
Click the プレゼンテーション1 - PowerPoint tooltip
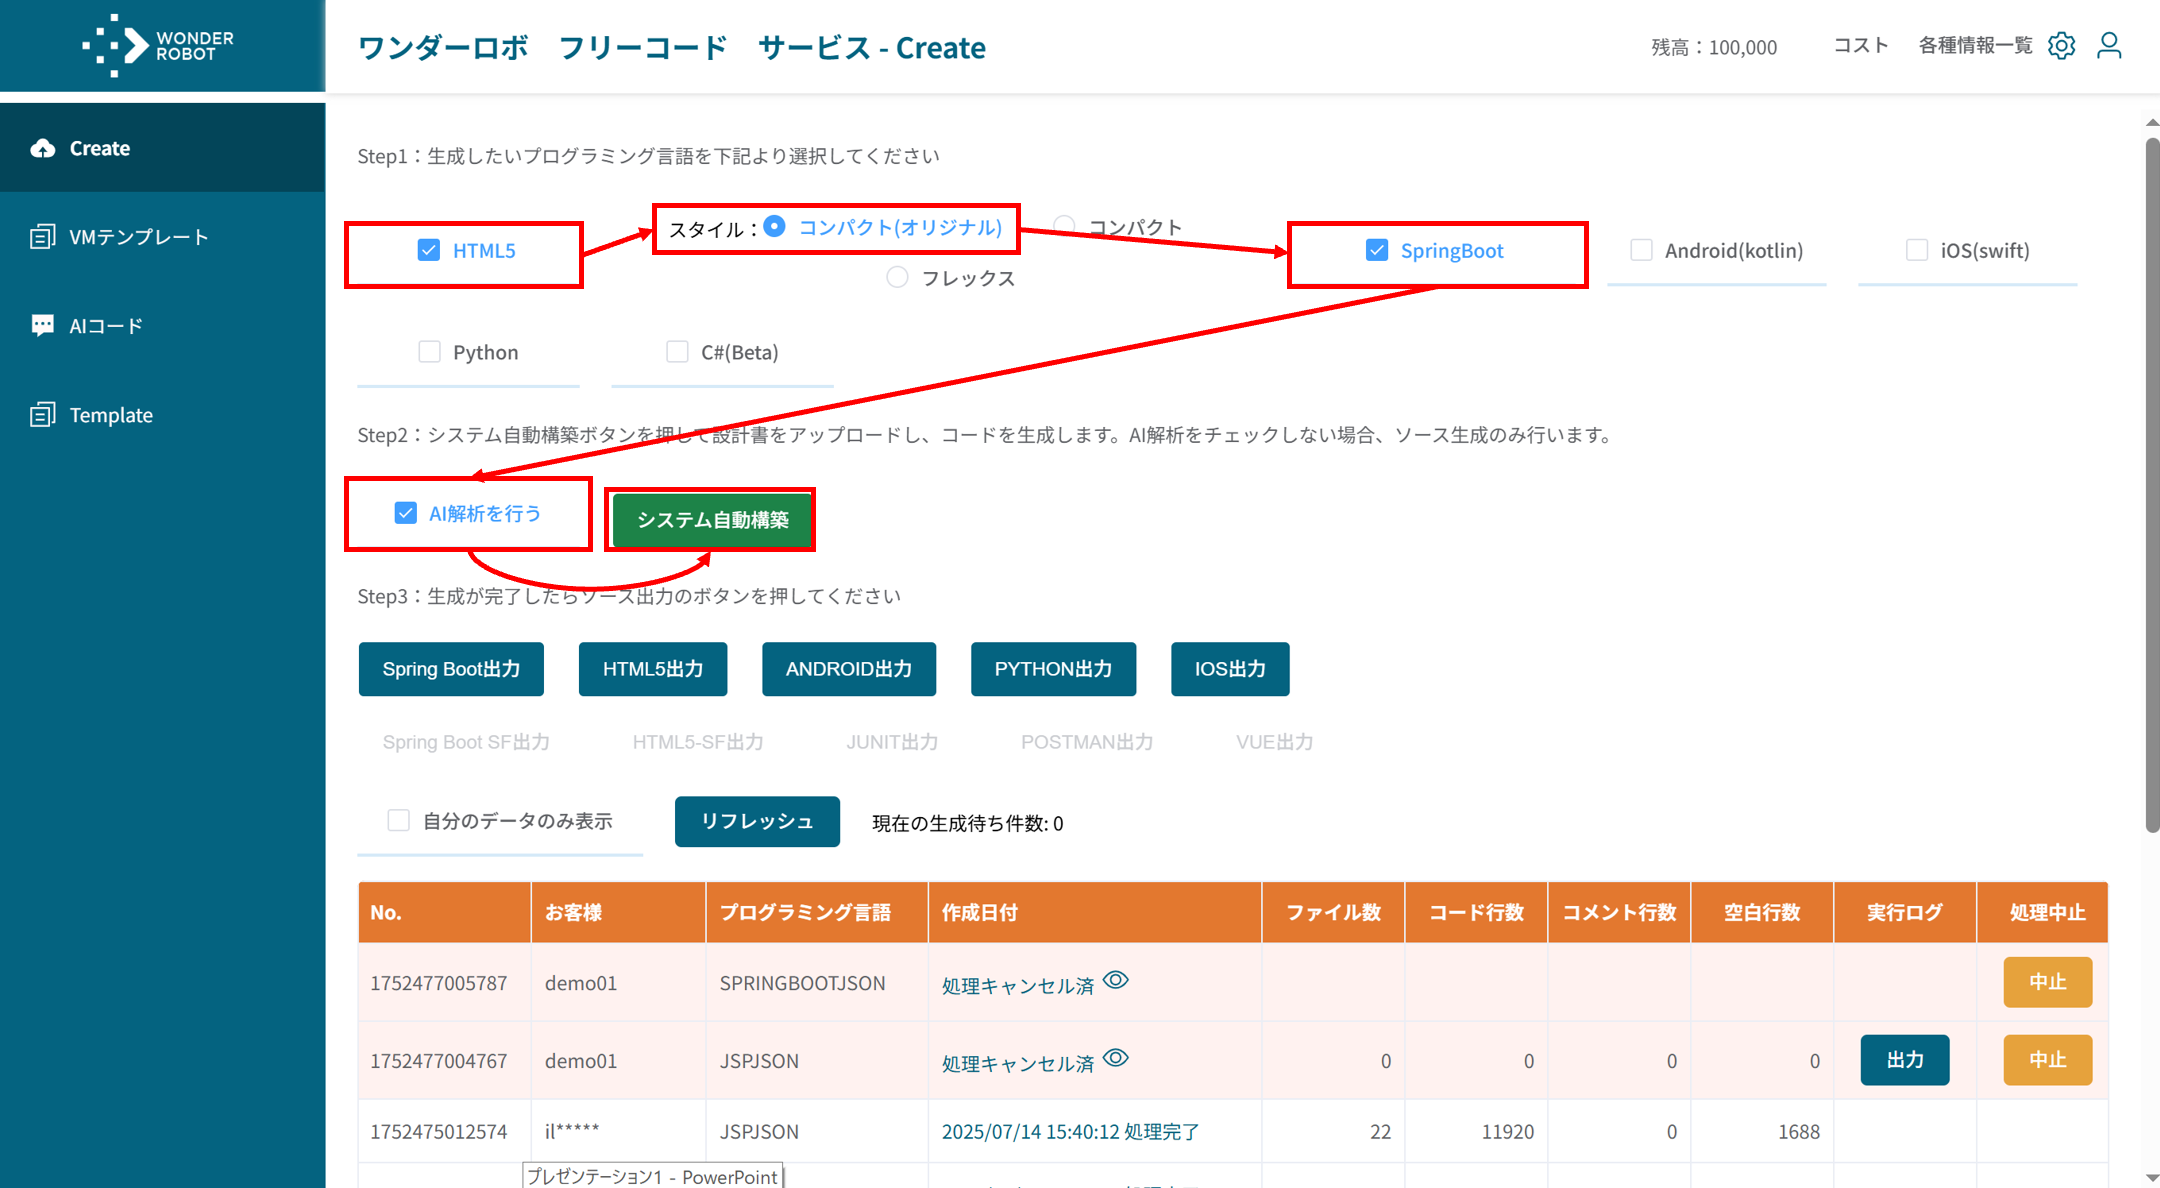(653, 1176)
